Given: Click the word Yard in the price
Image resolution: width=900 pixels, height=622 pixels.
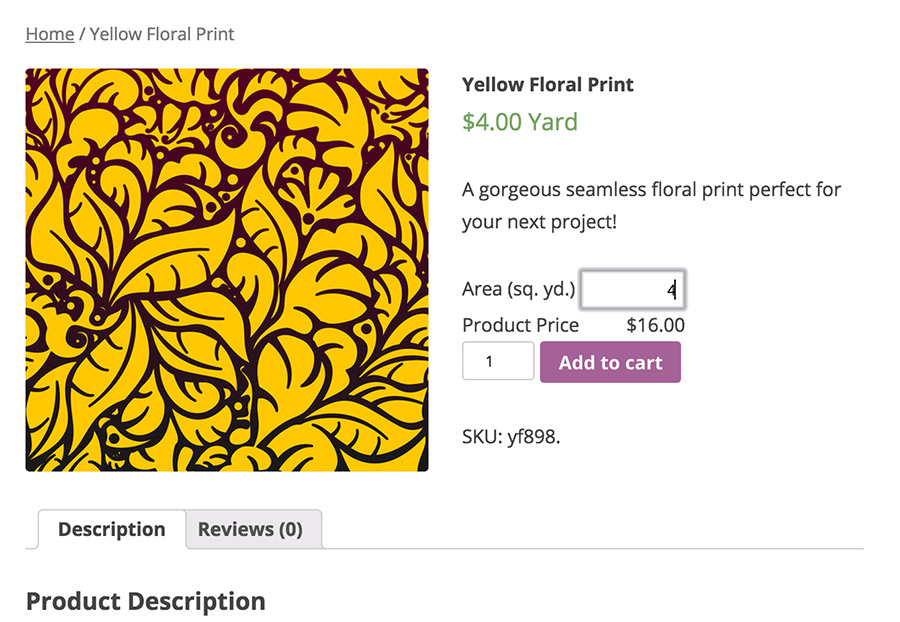Looking at the screenshot, I should click(553, 122).
